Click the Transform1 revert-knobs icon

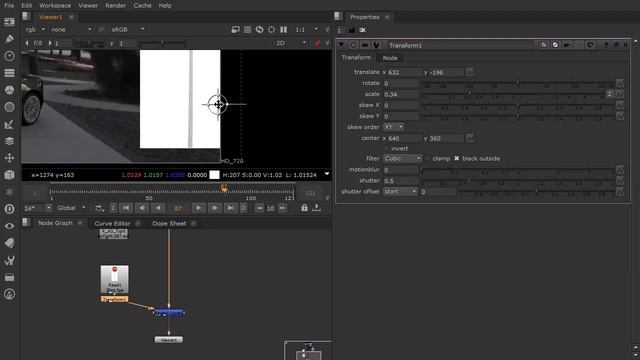click(590, 45)
